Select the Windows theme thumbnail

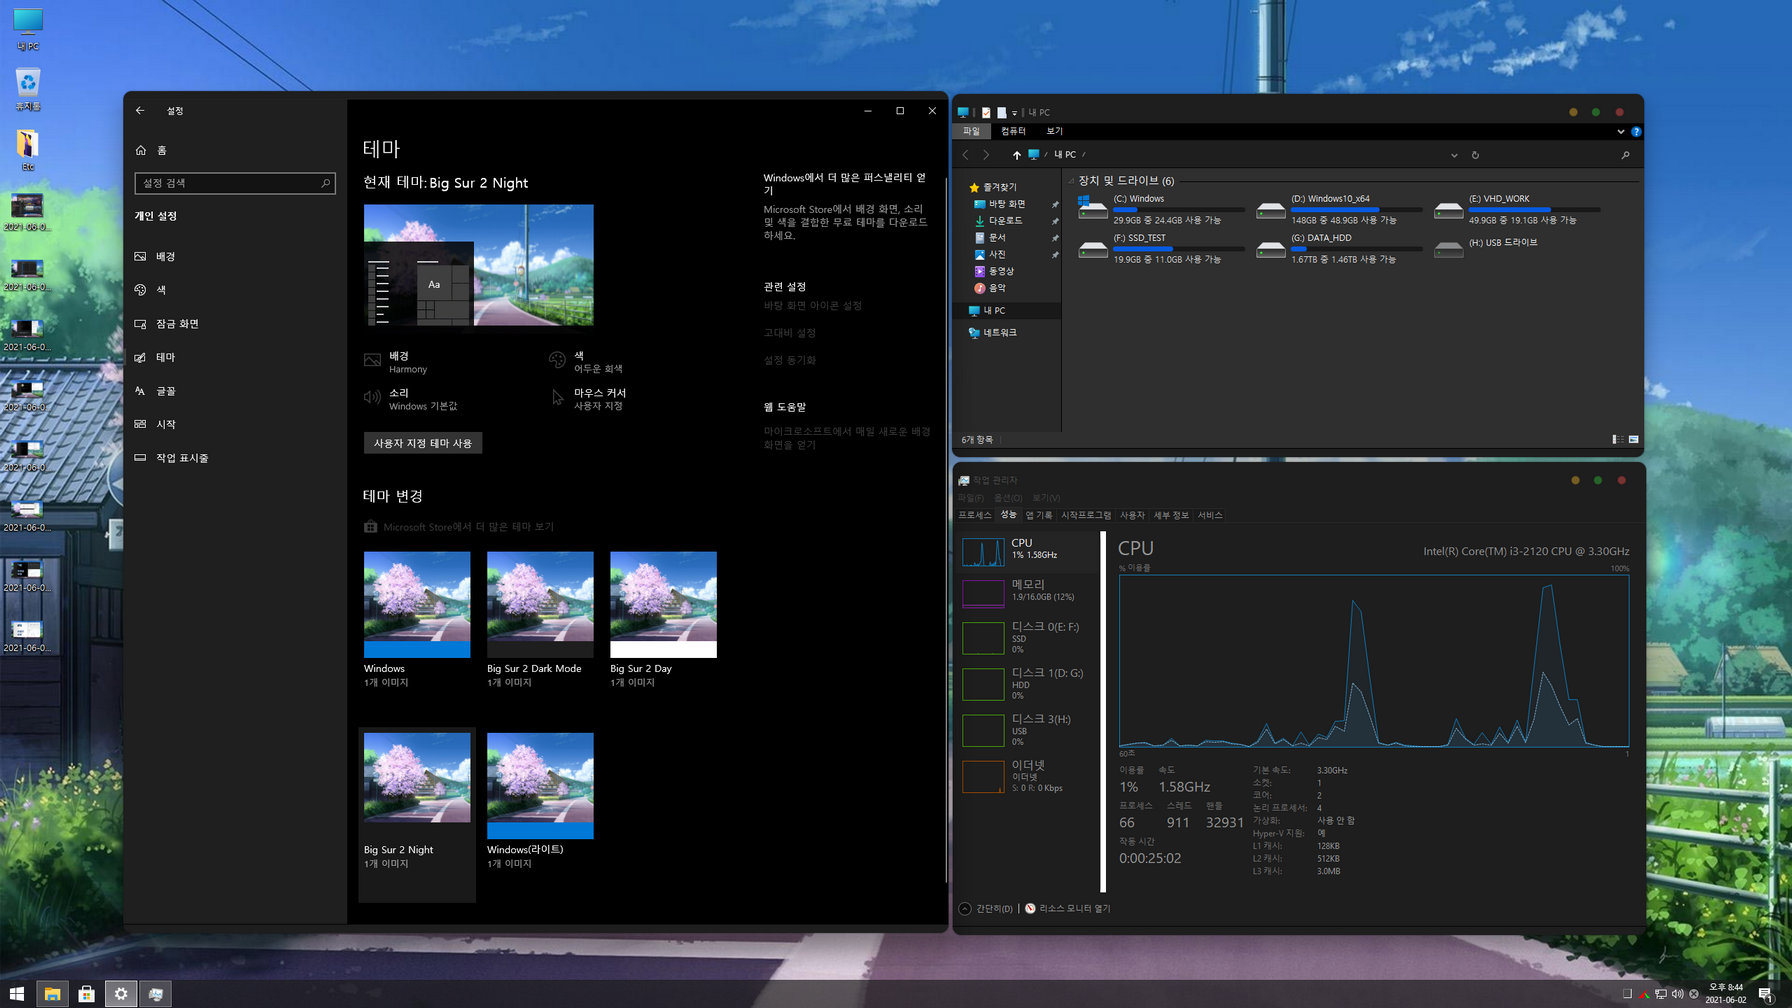(x=417, y=604)
